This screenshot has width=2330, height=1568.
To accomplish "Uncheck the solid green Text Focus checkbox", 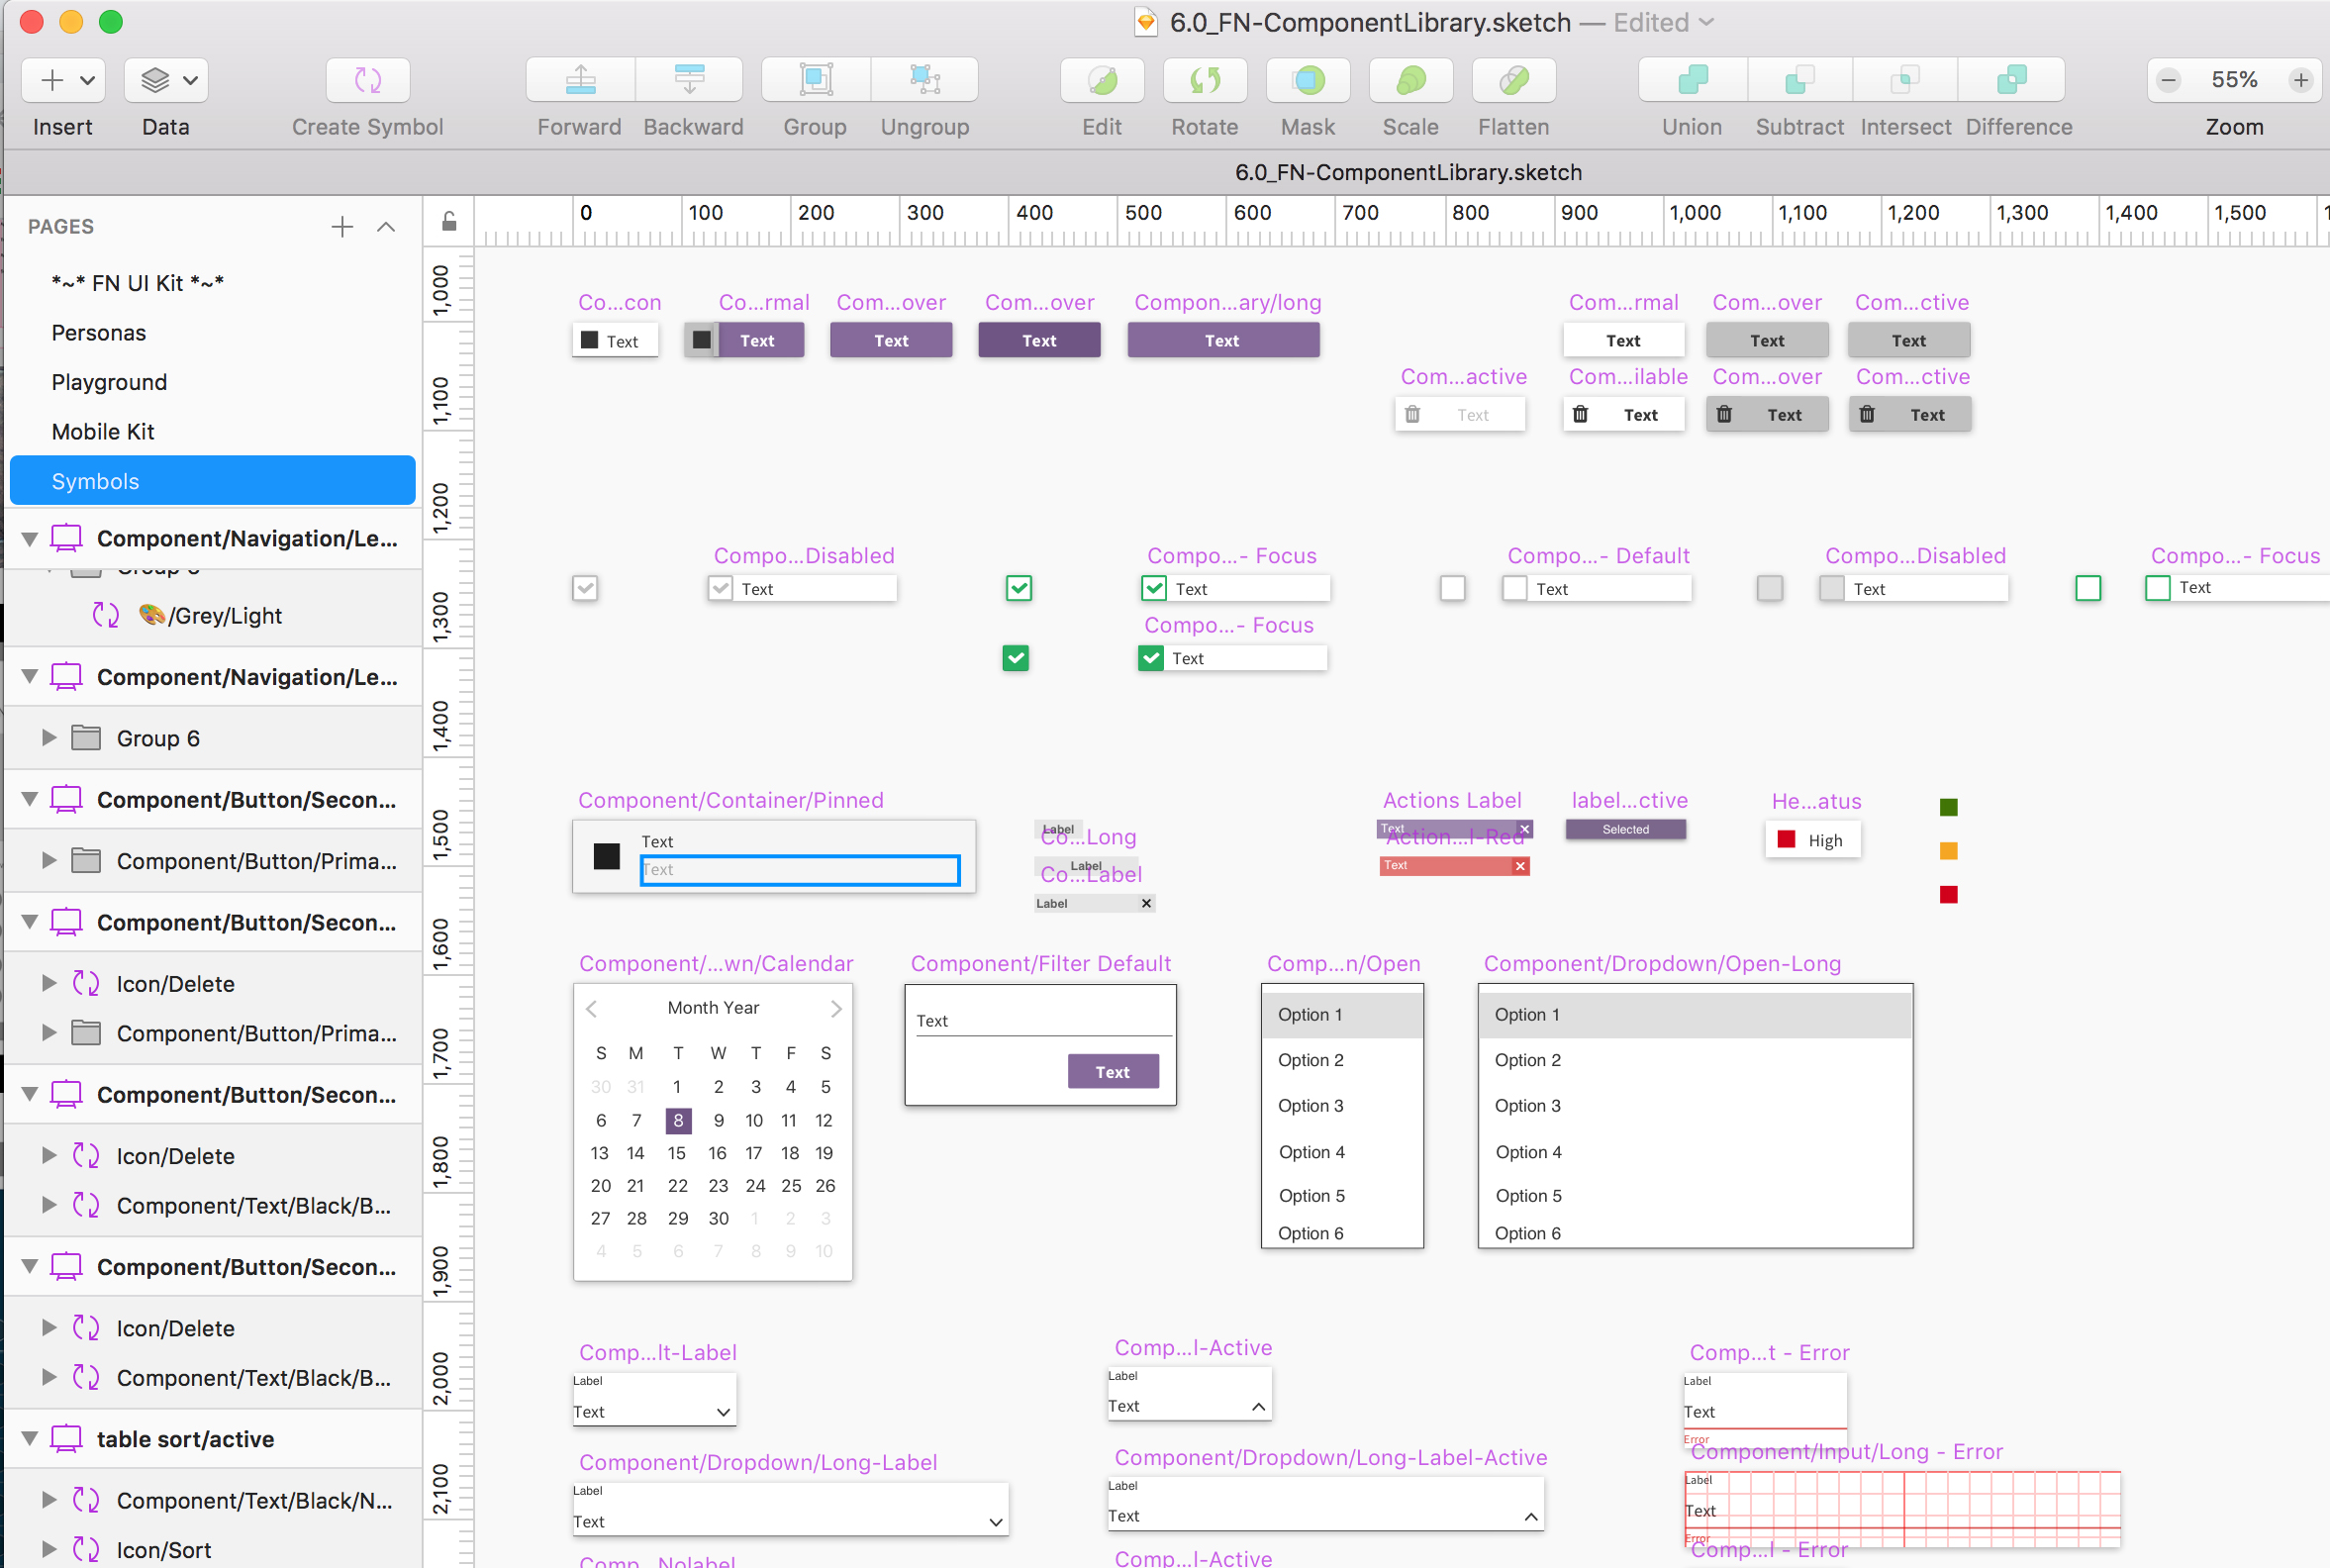I will pos(1151,658).
